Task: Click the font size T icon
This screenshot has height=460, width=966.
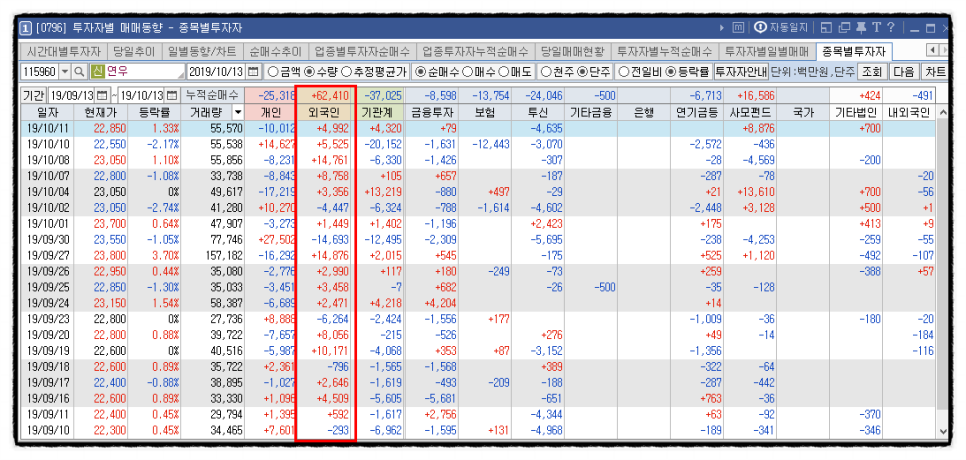Action: point(875,28)
